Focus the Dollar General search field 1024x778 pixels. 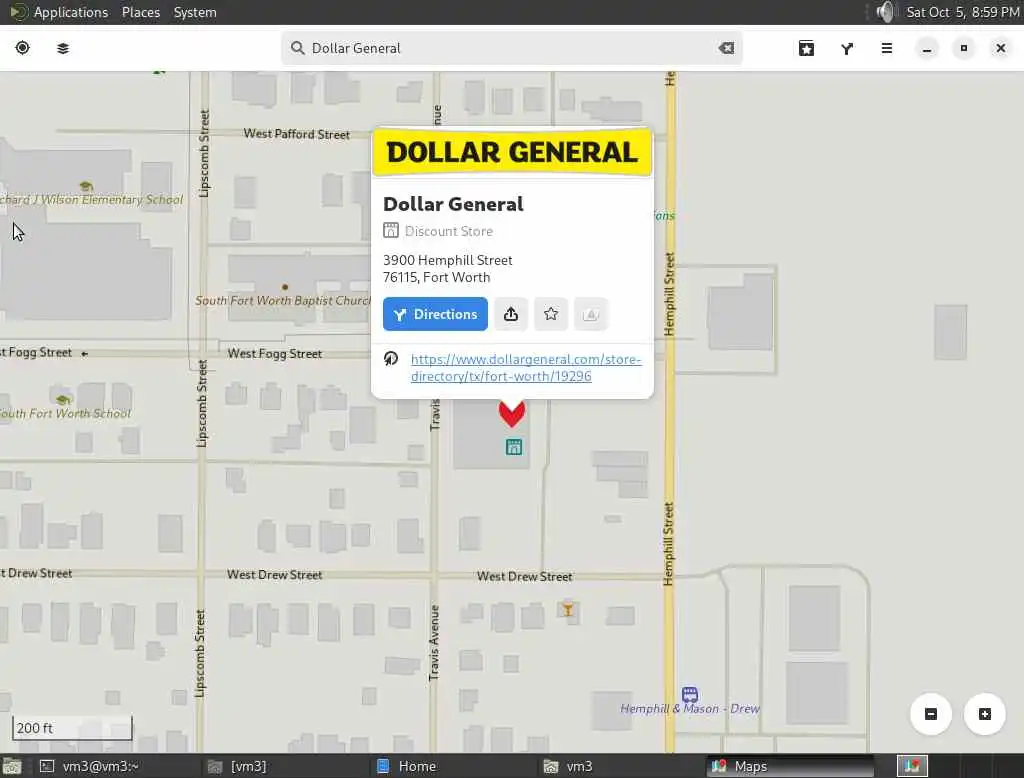(x=511, y=48)
